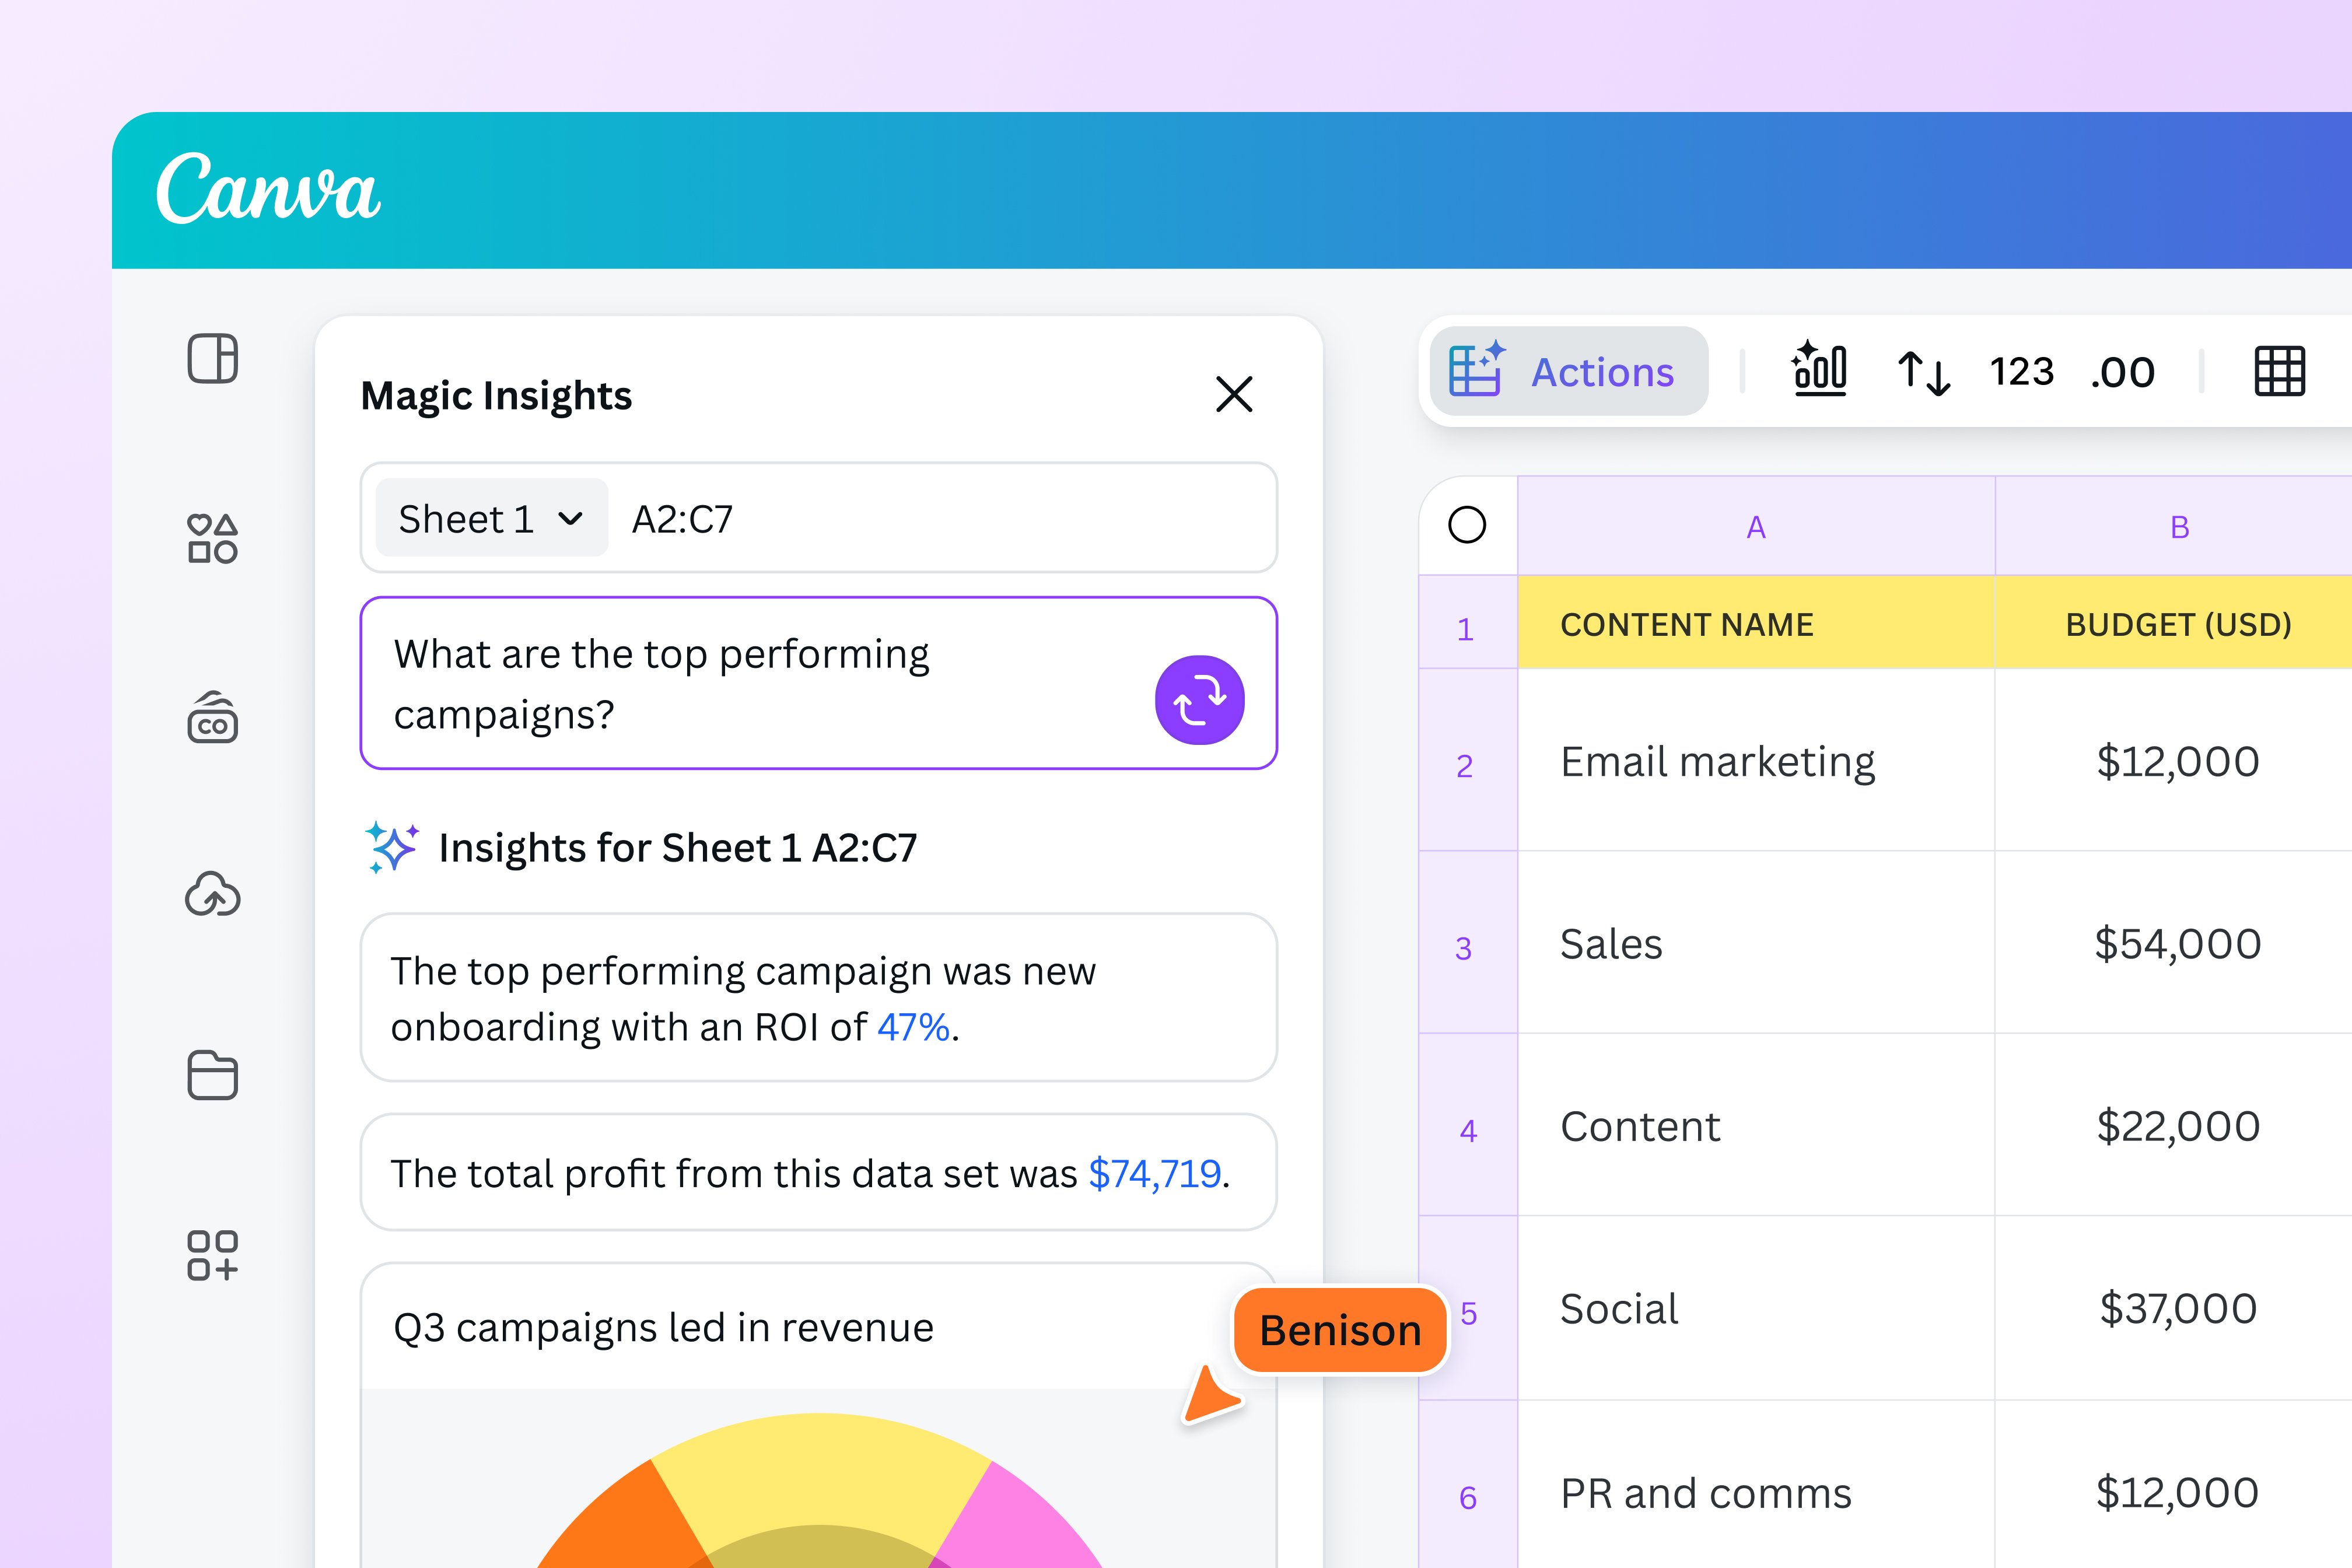This screenshot has height=1568, width=2352.
Task: Select the Design panel icon at sidebar top
Action: pyautogui.click(x=213, y=358)
